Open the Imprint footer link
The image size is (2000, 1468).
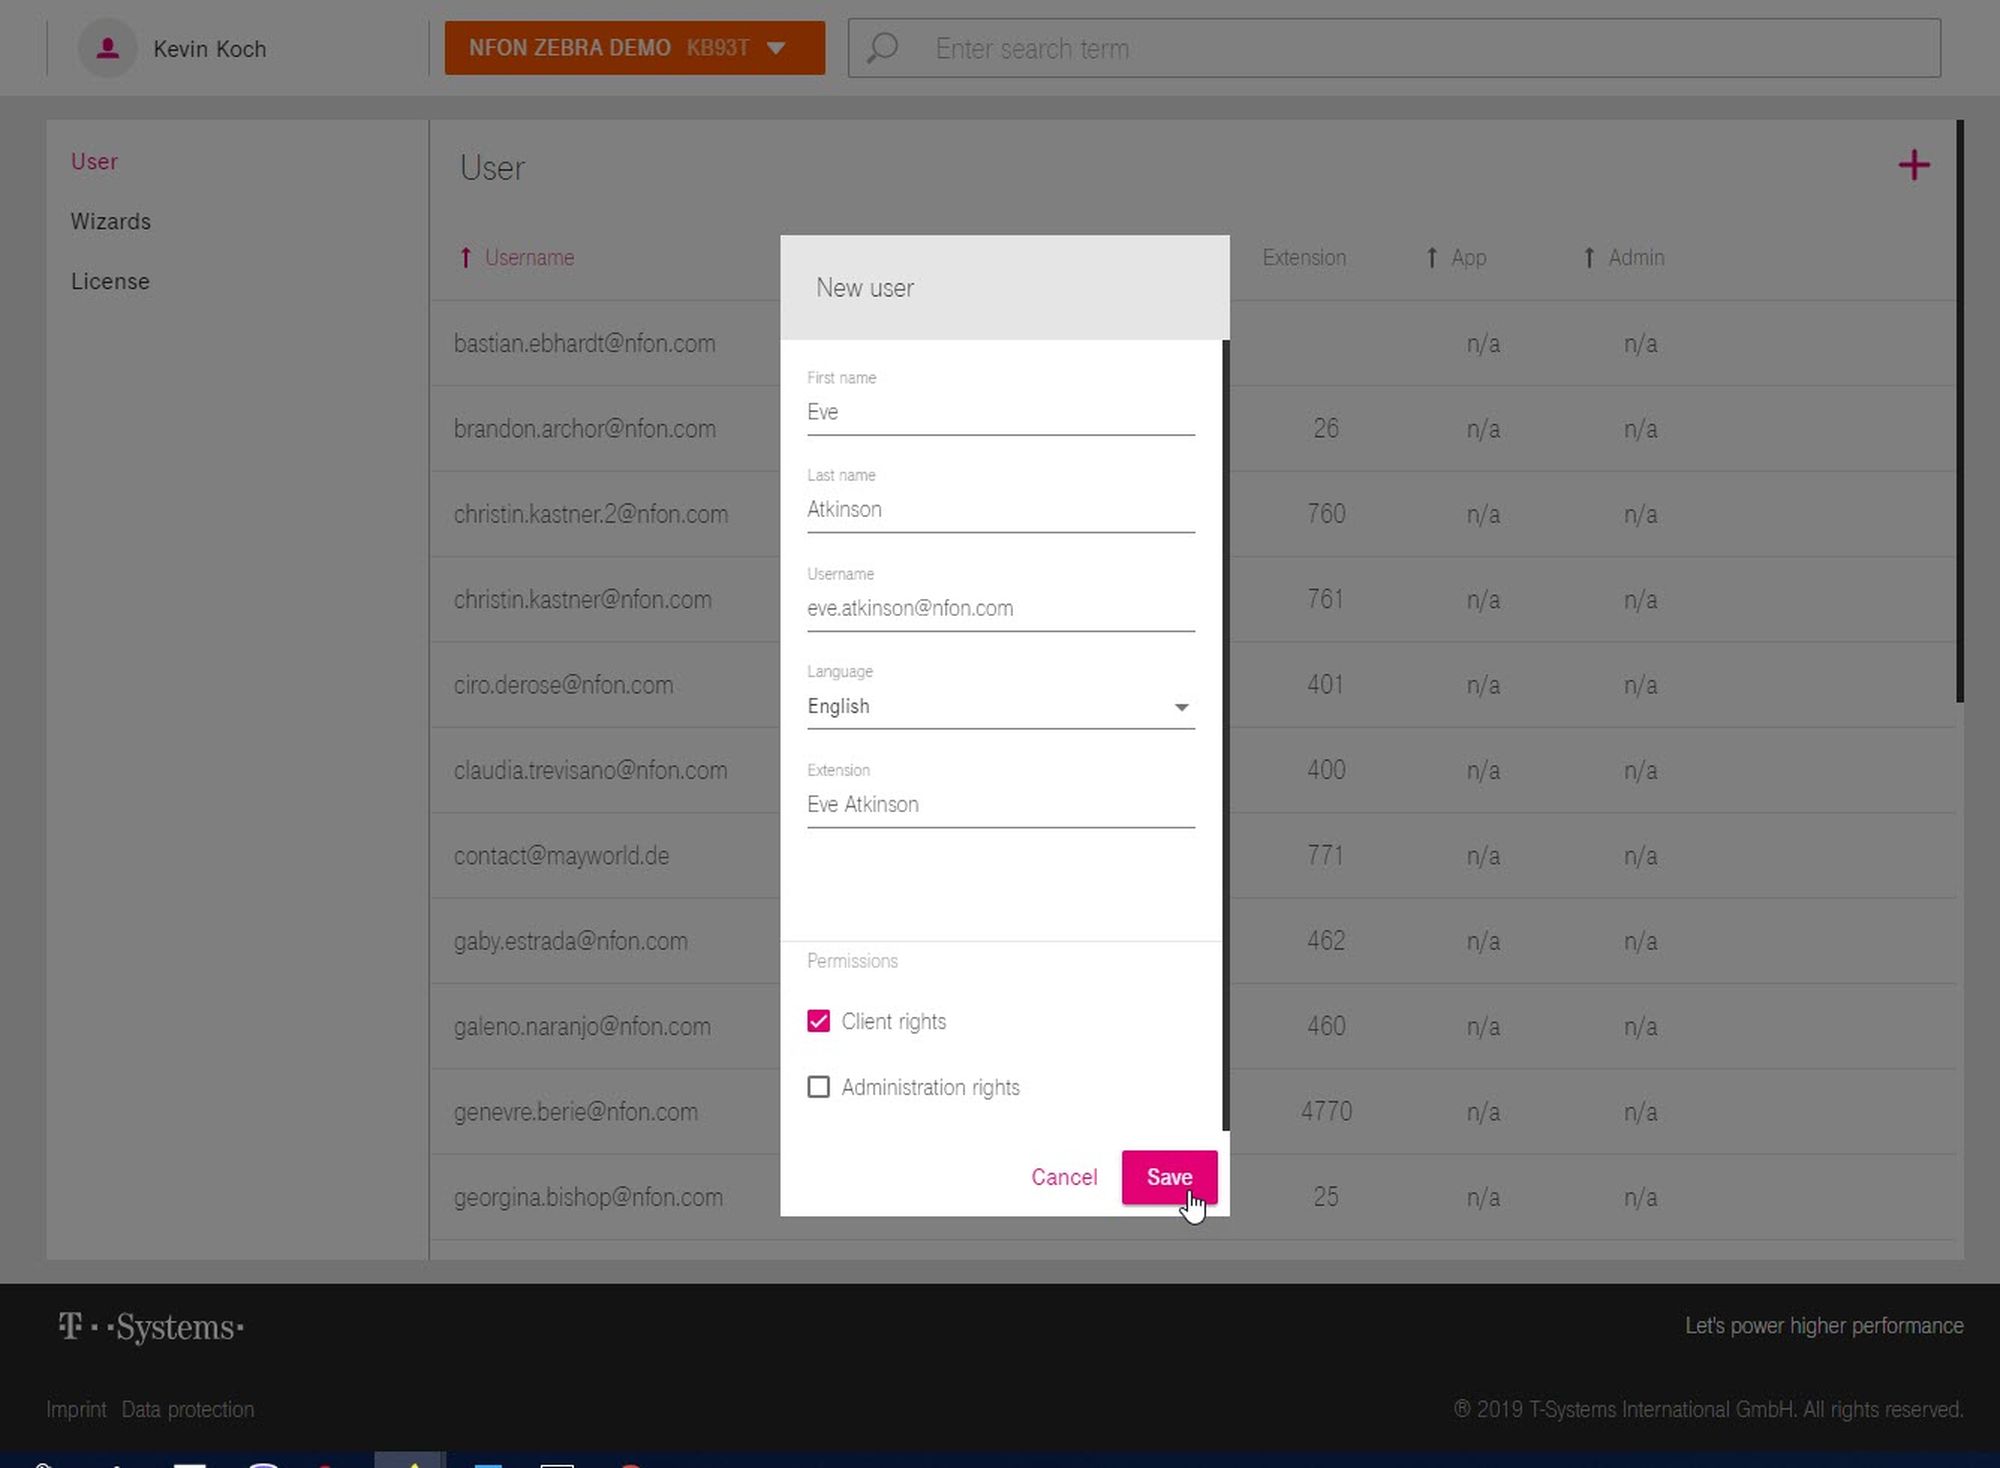click(76, 1409)
